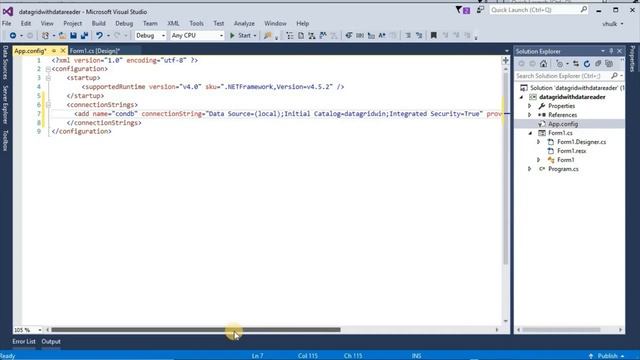Close the App.config tab
Screen dimensions: 640x360
tap(63, 51)
